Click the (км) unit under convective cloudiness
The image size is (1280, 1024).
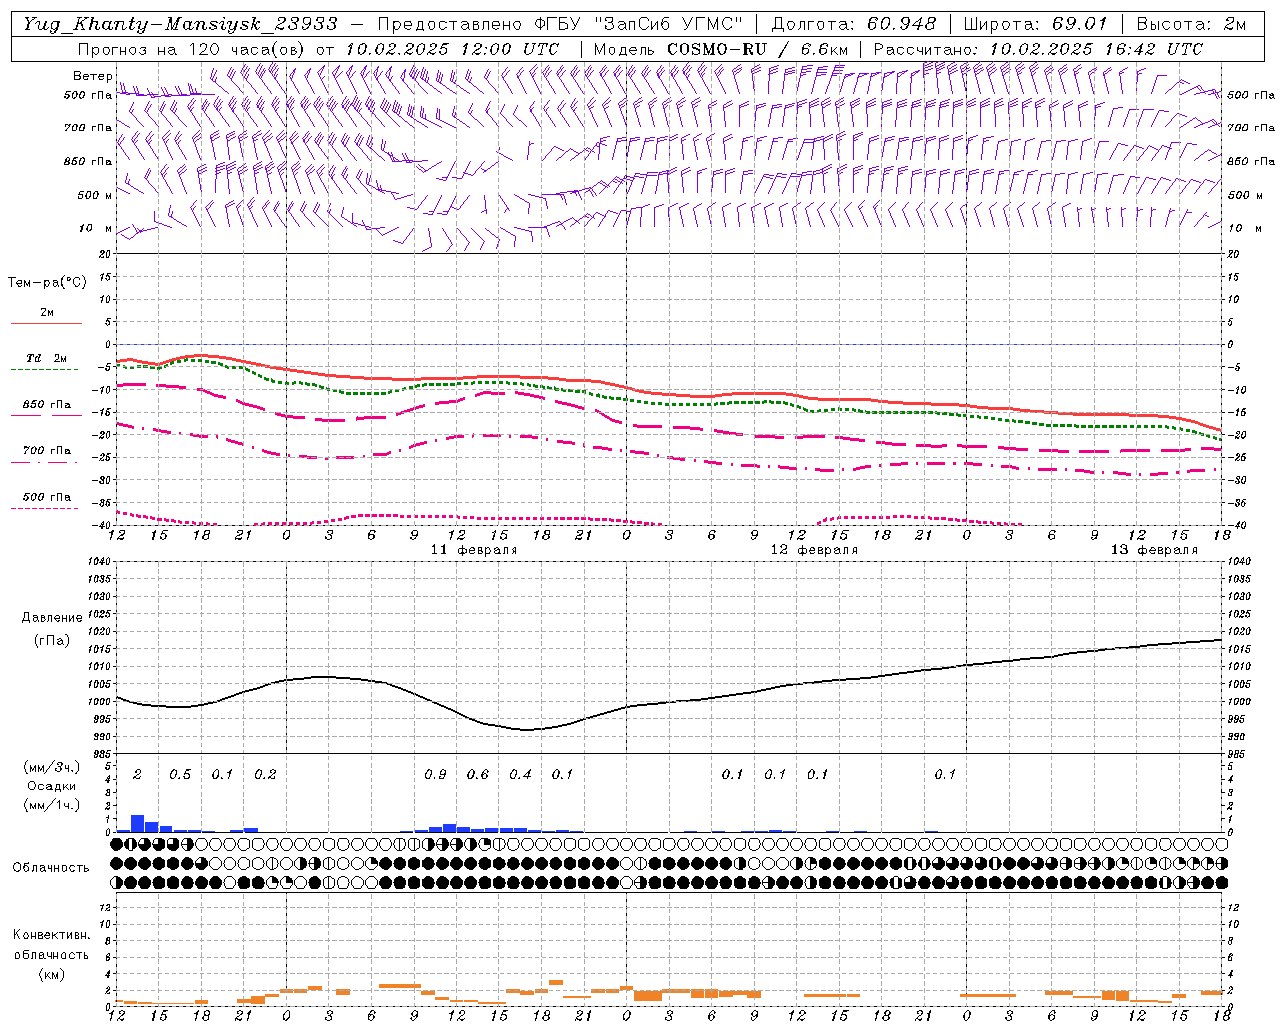tap(51, 974)
